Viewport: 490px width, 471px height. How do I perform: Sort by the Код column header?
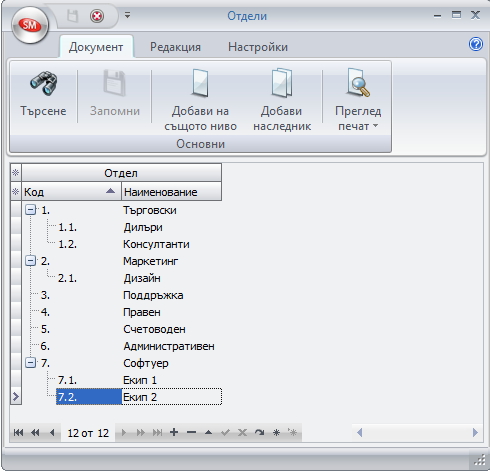point(71,191)
